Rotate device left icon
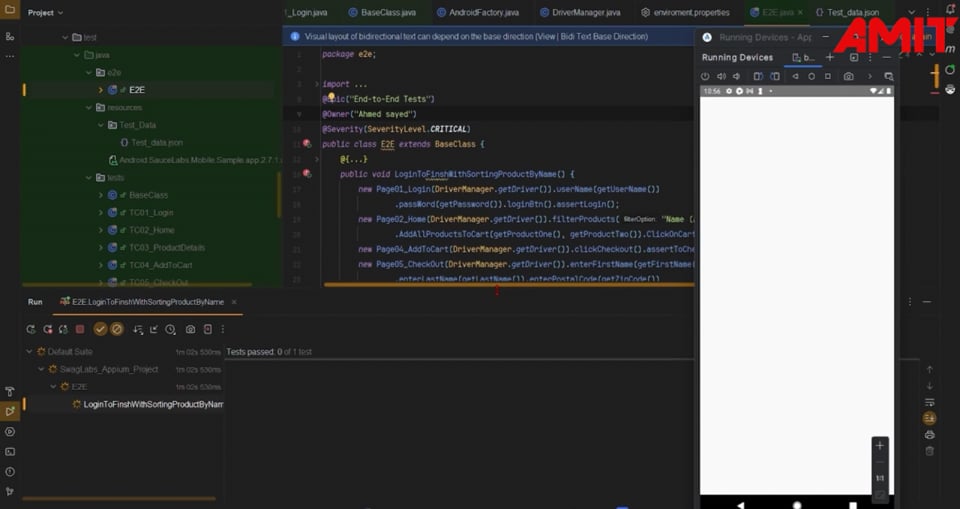Viewport: 960px width, 509px height. pyautogui.click(x=758, y=77)
